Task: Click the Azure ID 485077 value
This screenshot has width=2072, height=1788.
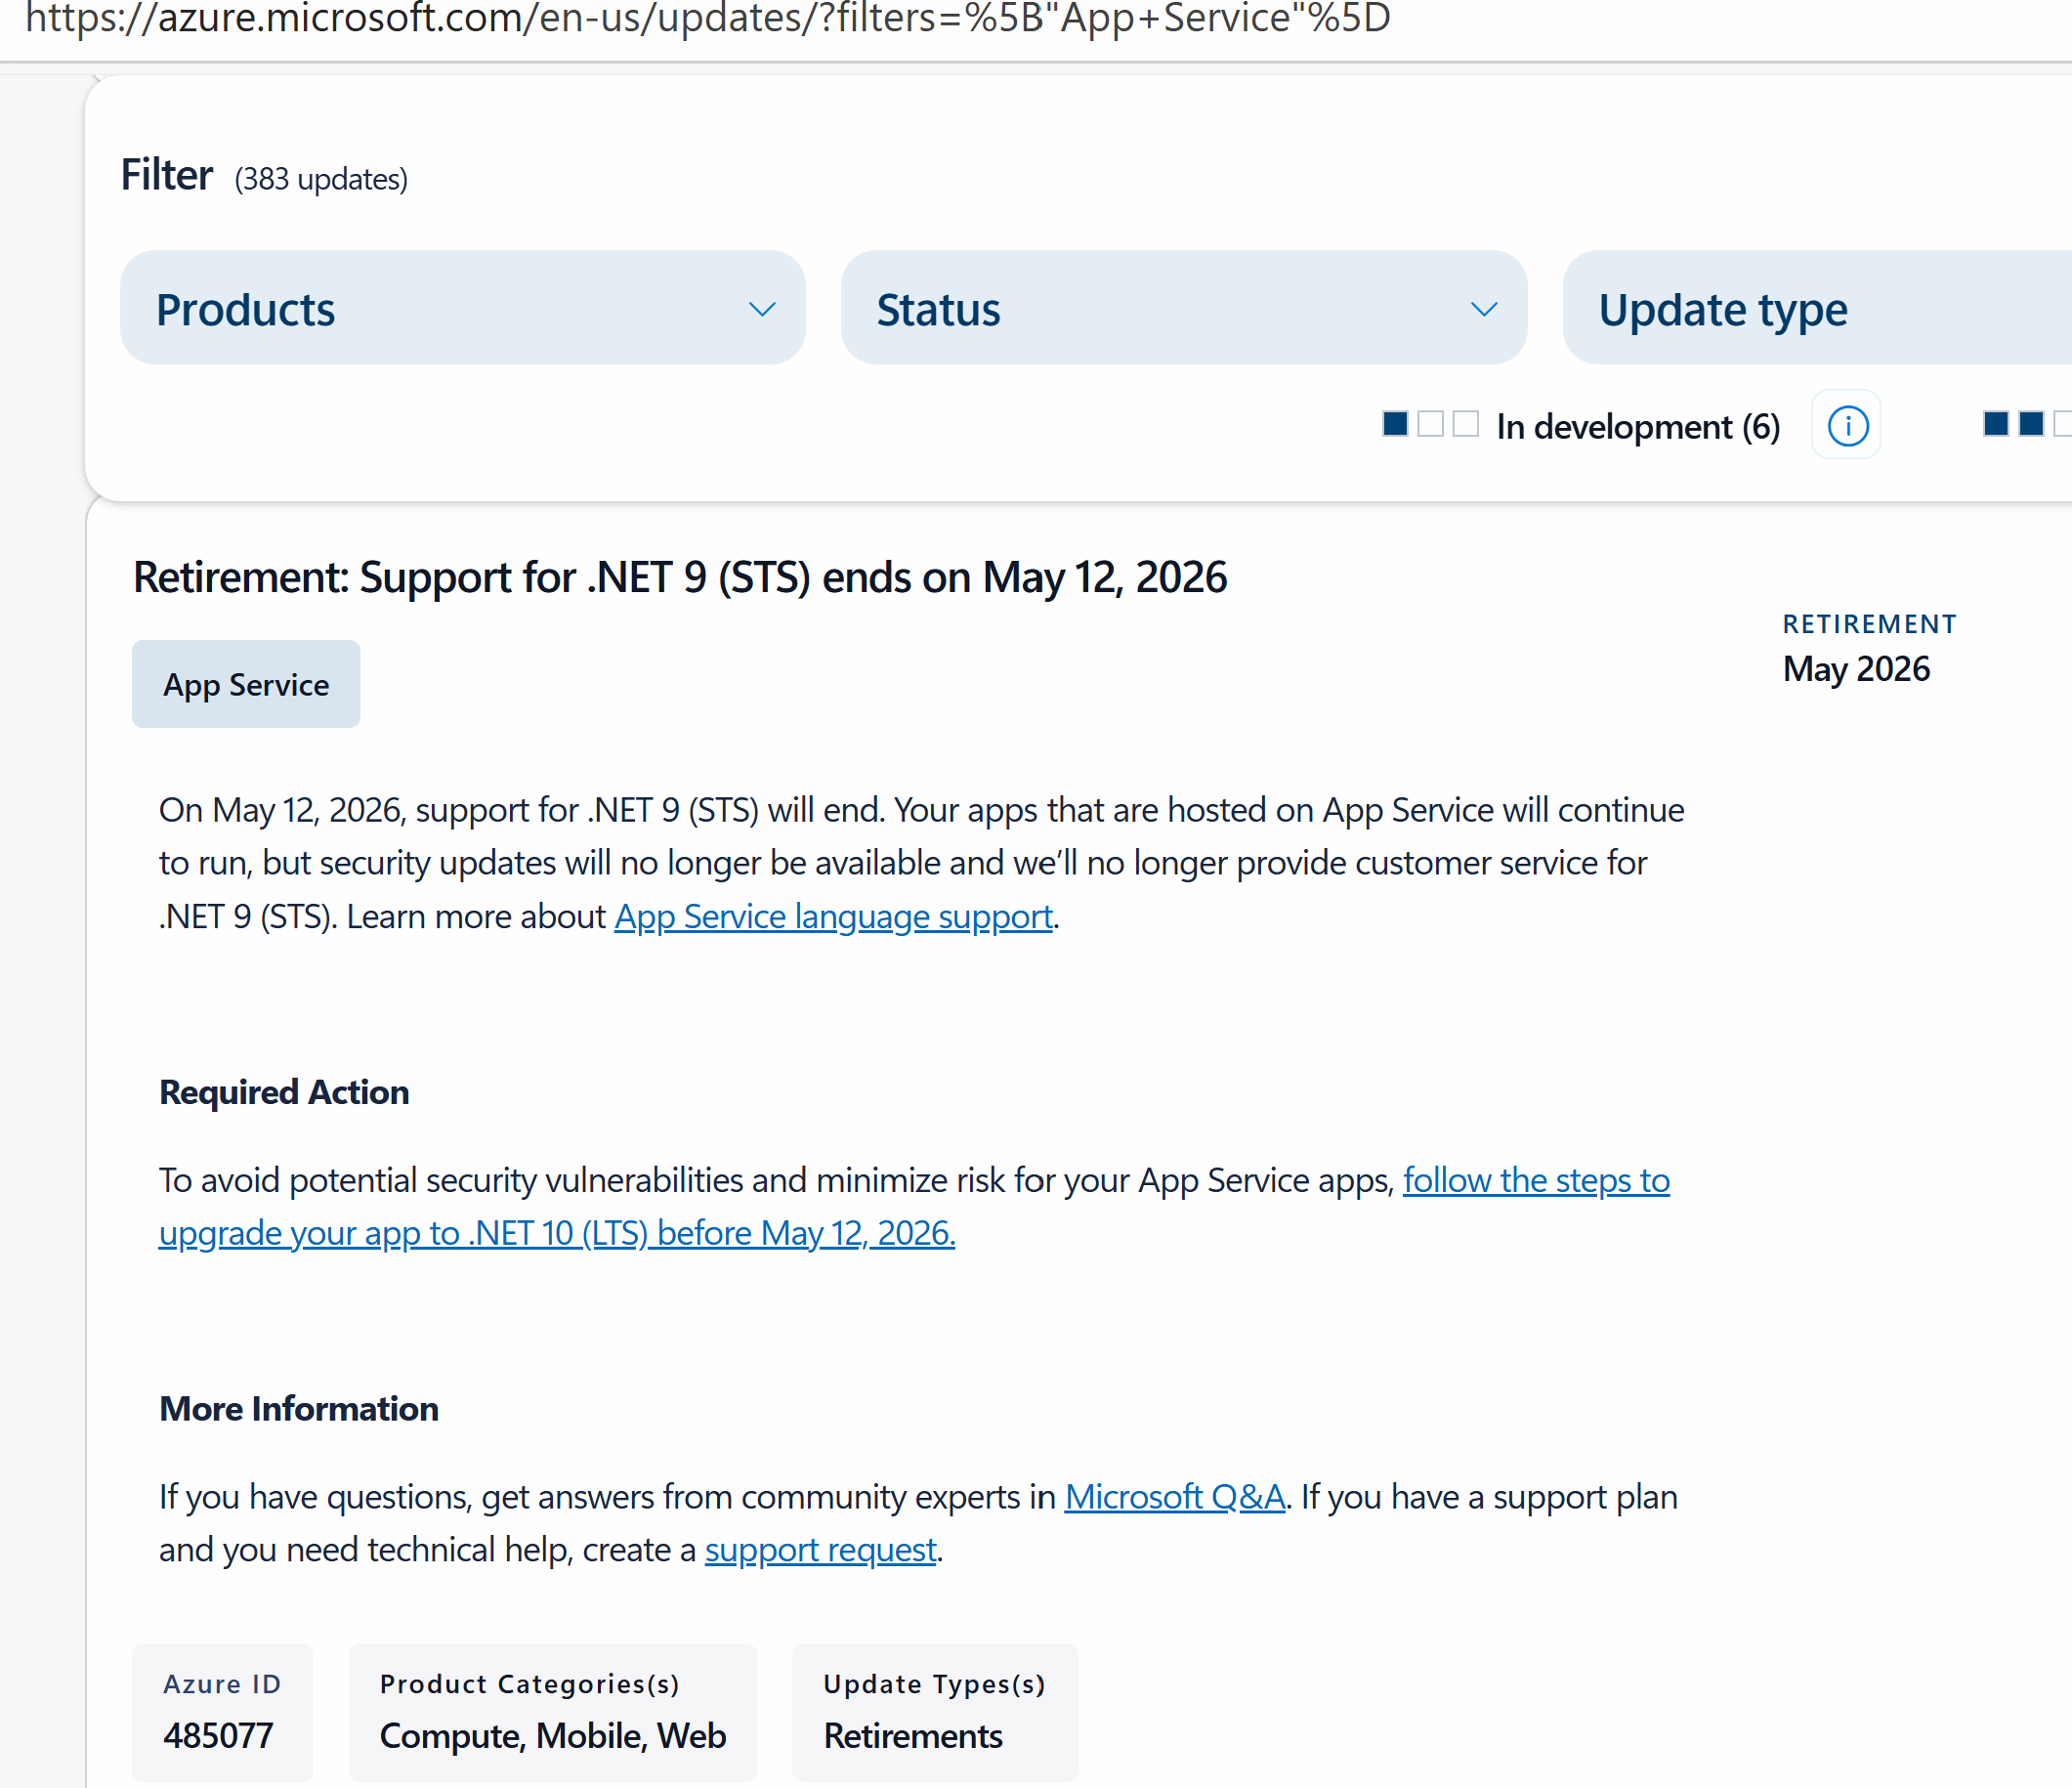Action: click(x=218, y=1735)
